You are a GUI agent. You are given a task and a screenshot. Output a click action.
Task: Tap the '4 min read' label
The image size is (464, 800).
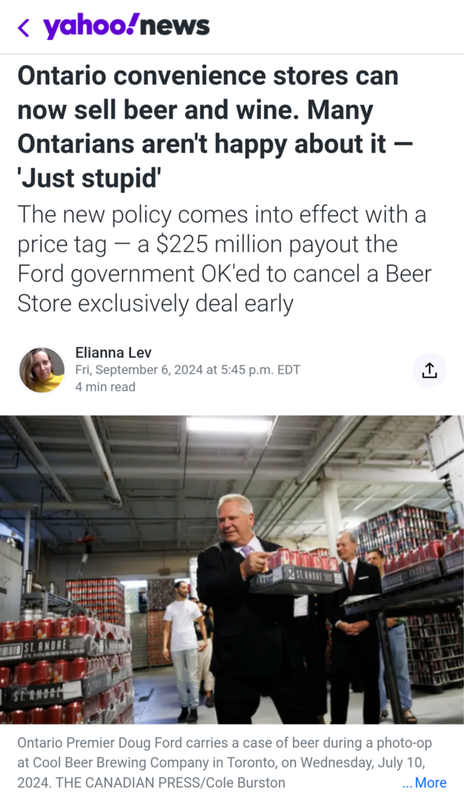[x=105, y=387]
